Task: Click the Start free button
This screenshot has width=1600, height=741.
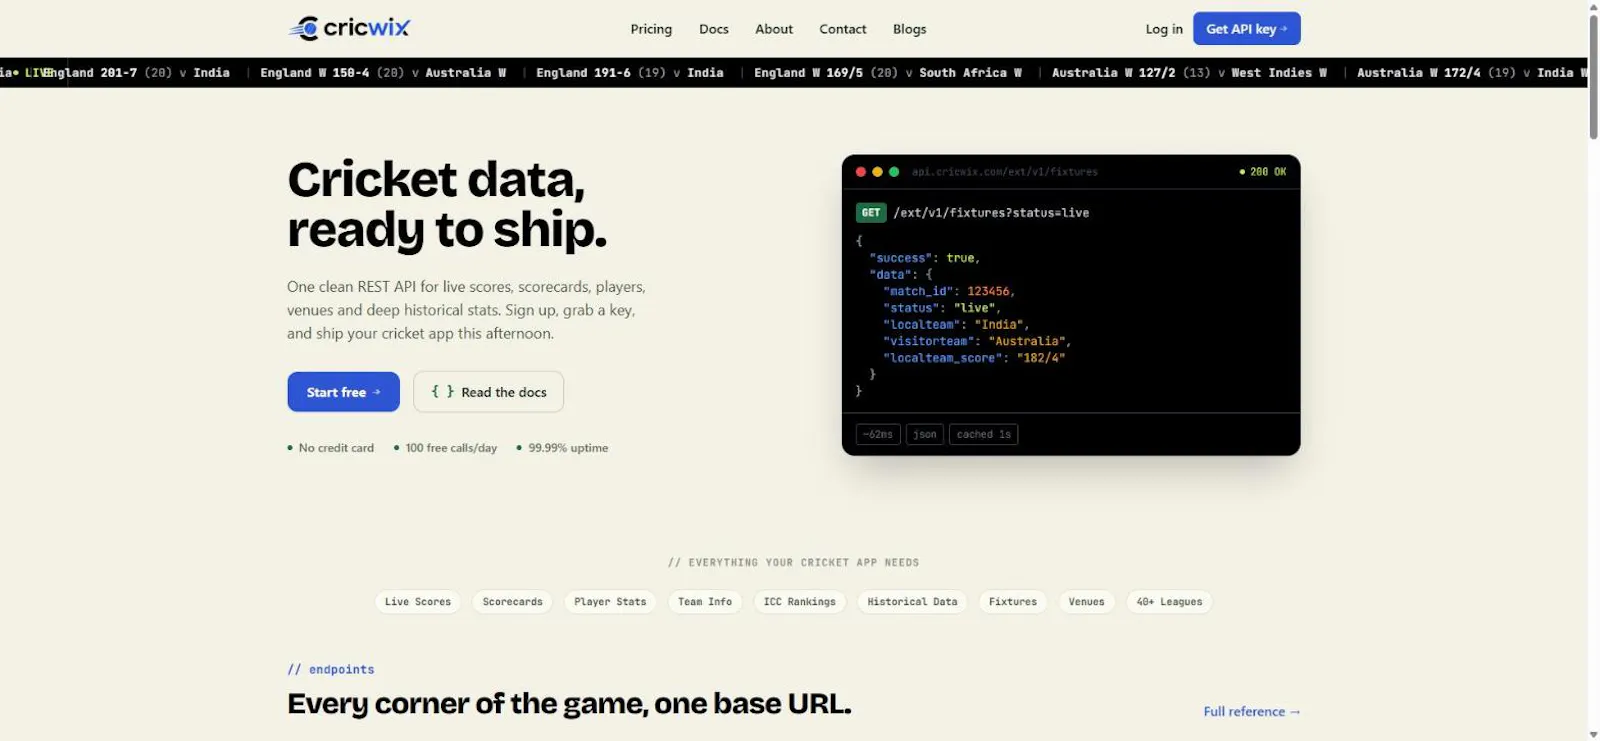Action: 344,392
